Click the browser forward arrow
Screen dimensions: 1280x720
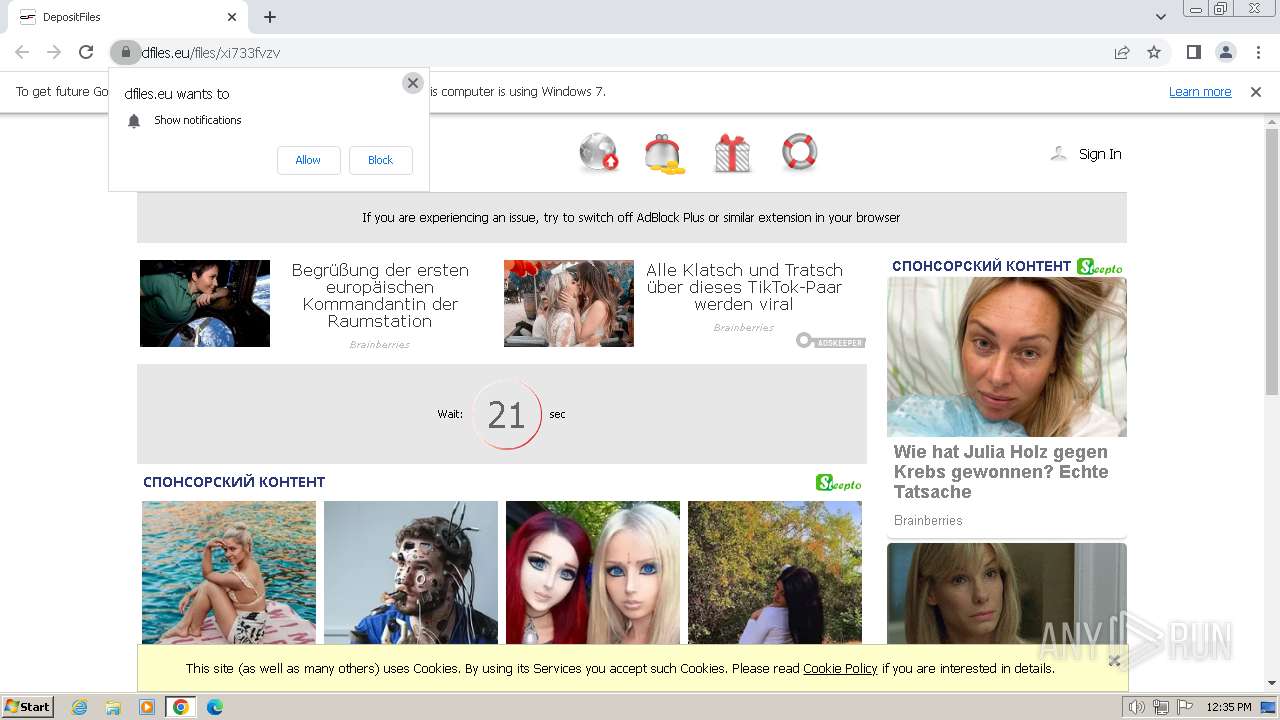(54, 52)
